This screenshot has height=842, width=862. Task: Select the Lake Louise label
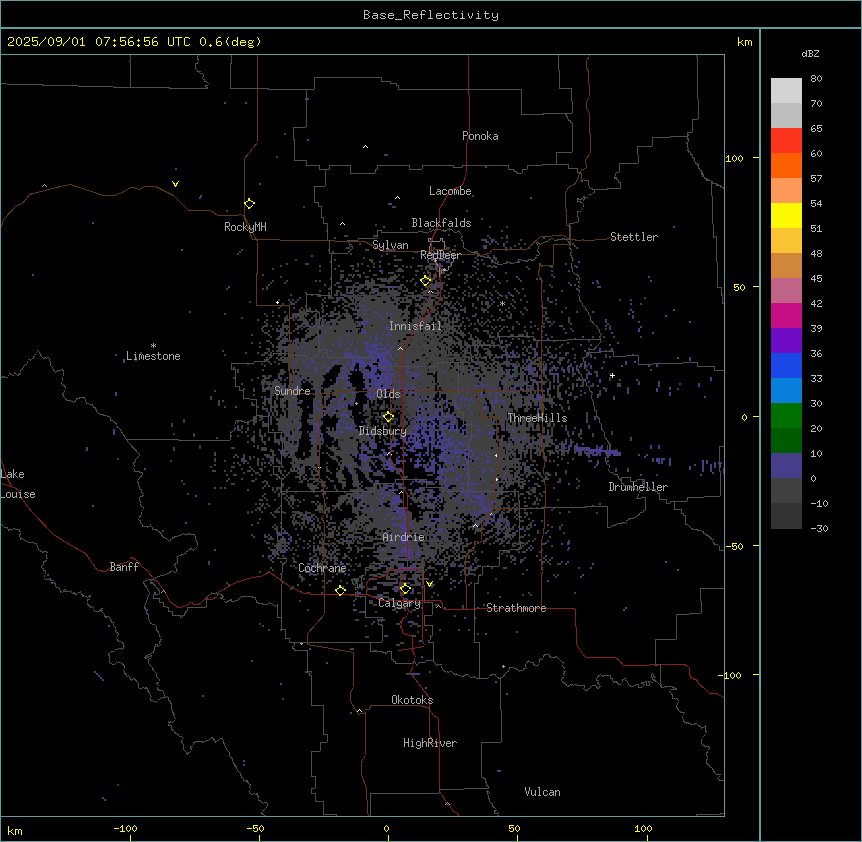(x=18, y=484)
